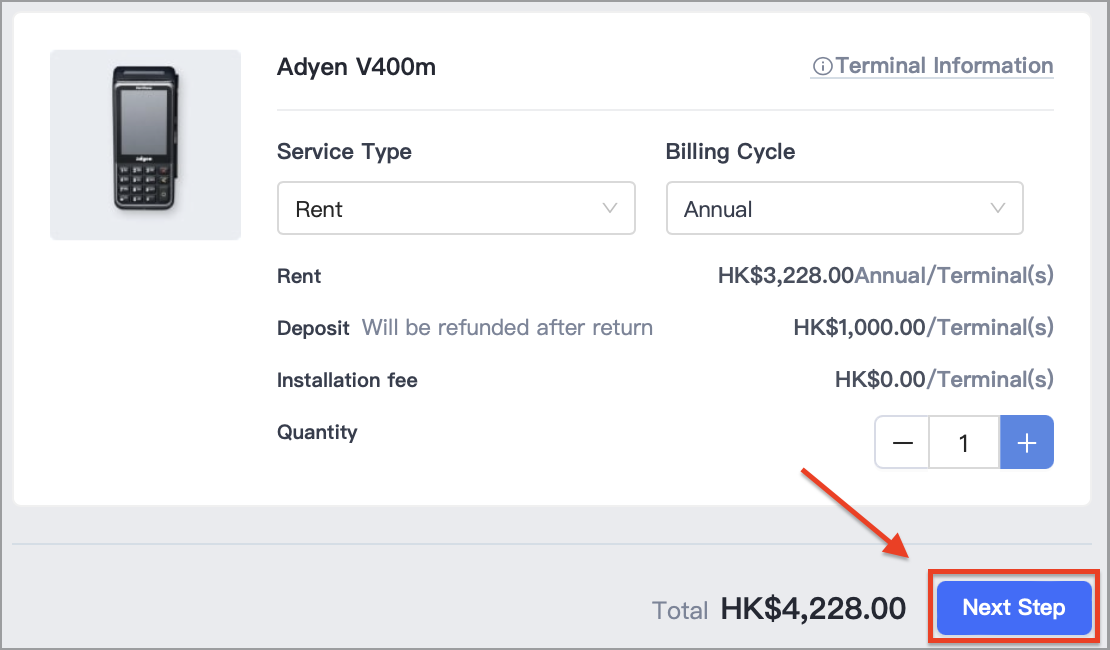The image size is (1110, 650).
Task: Click the Service Type dropdown chevron arrow
Action: [x=610, y=208]
